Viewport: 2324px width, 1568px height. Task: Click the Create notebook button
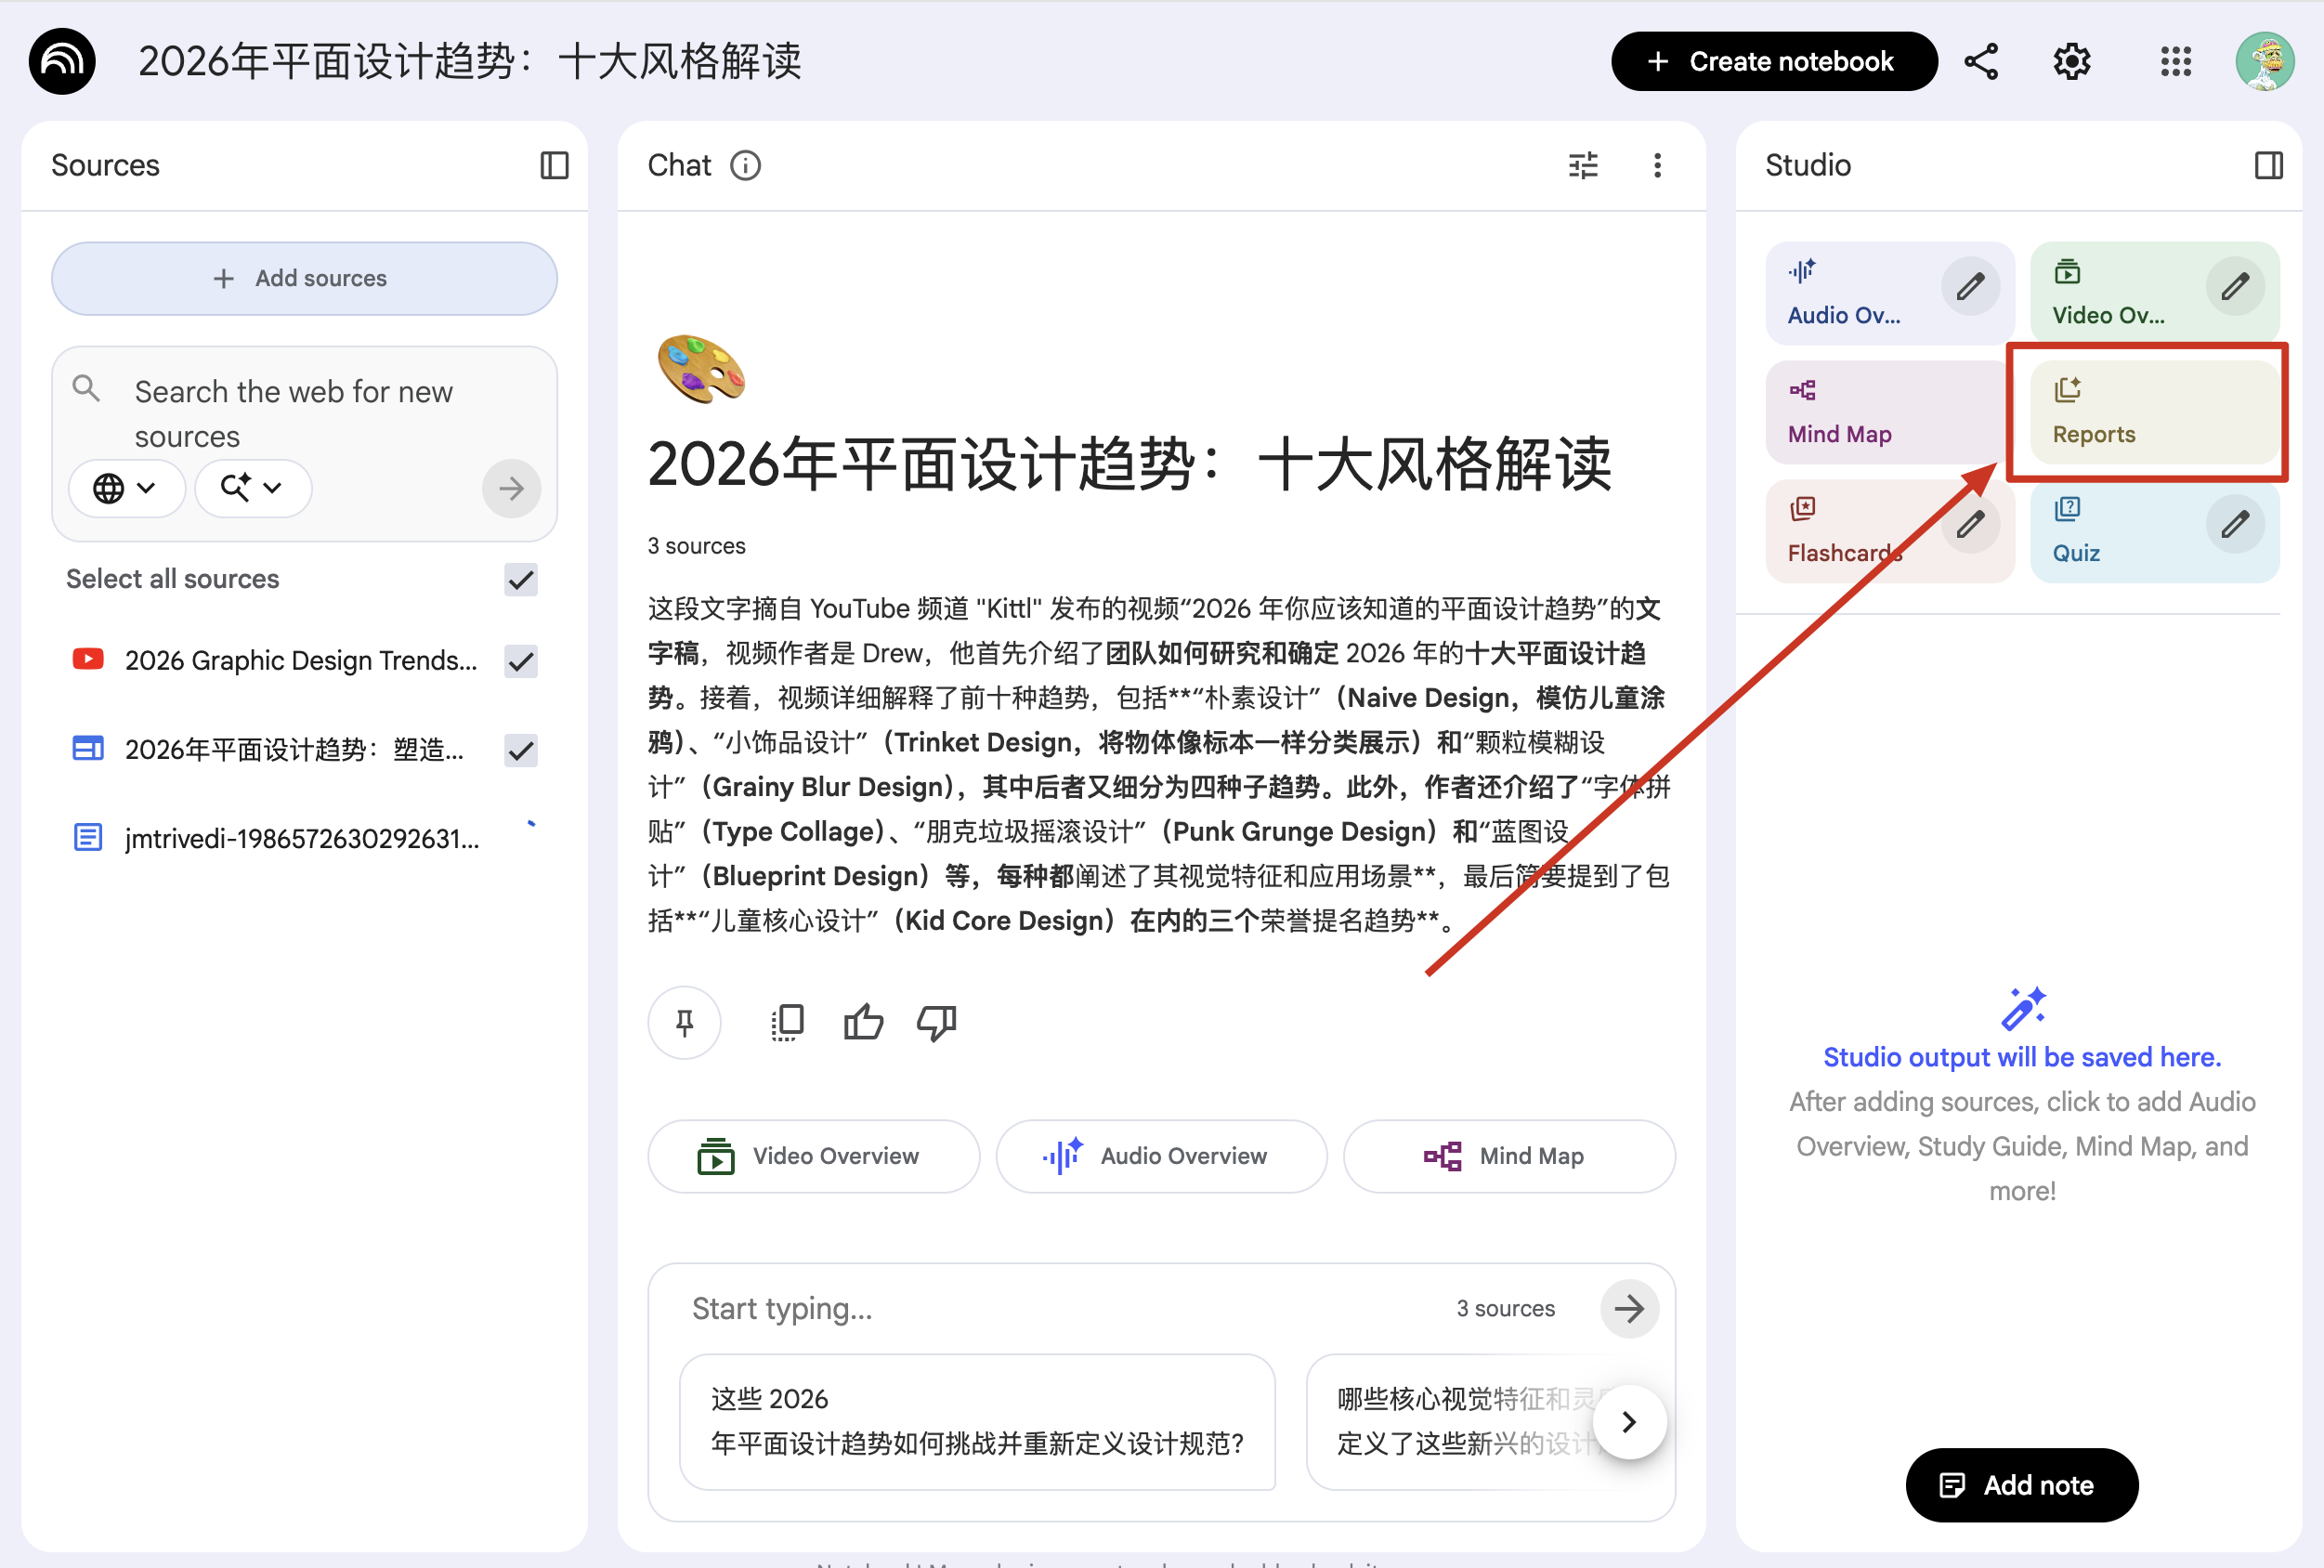pyautogui.click(x=1773, y=62)
